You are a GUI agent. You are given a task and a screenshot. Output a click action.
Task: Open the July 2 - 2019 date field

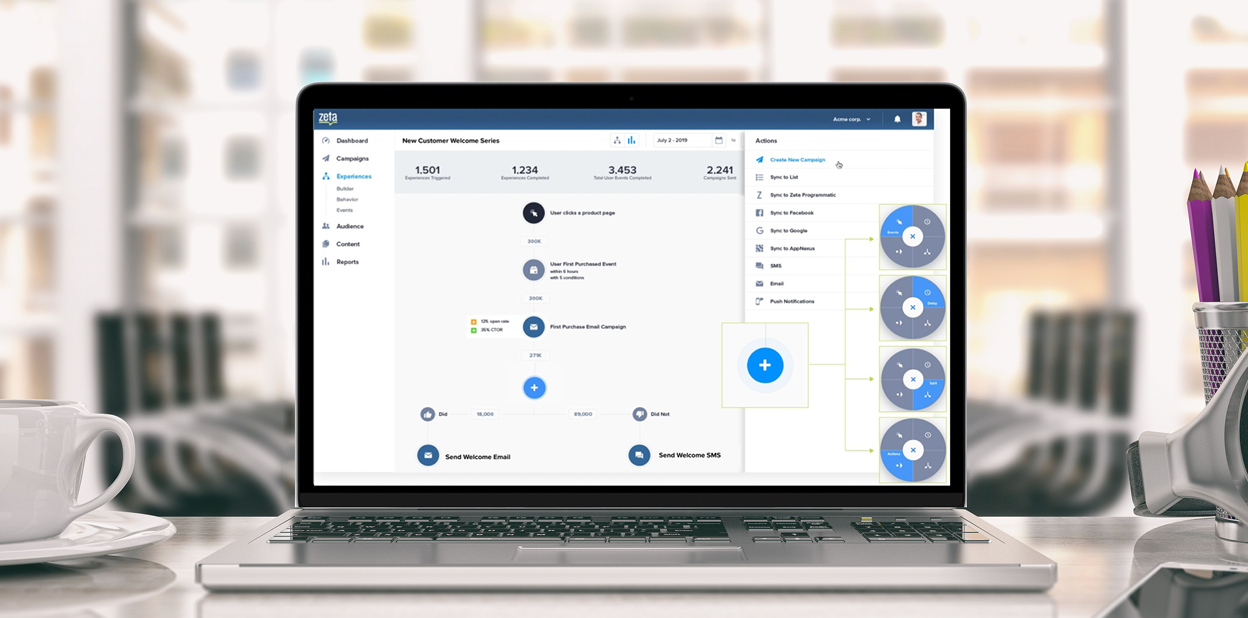(680, 141)
